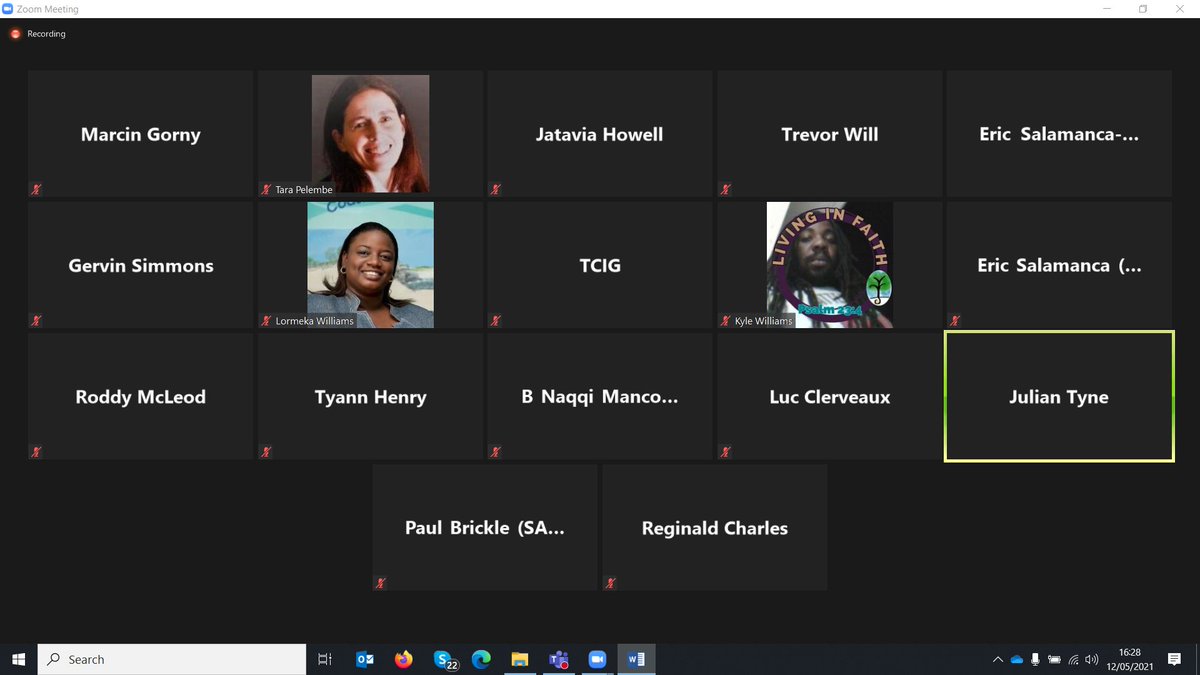
Task: Click the muted mic icon on Marcin Gorny tile
Action: tap(36, 189)
